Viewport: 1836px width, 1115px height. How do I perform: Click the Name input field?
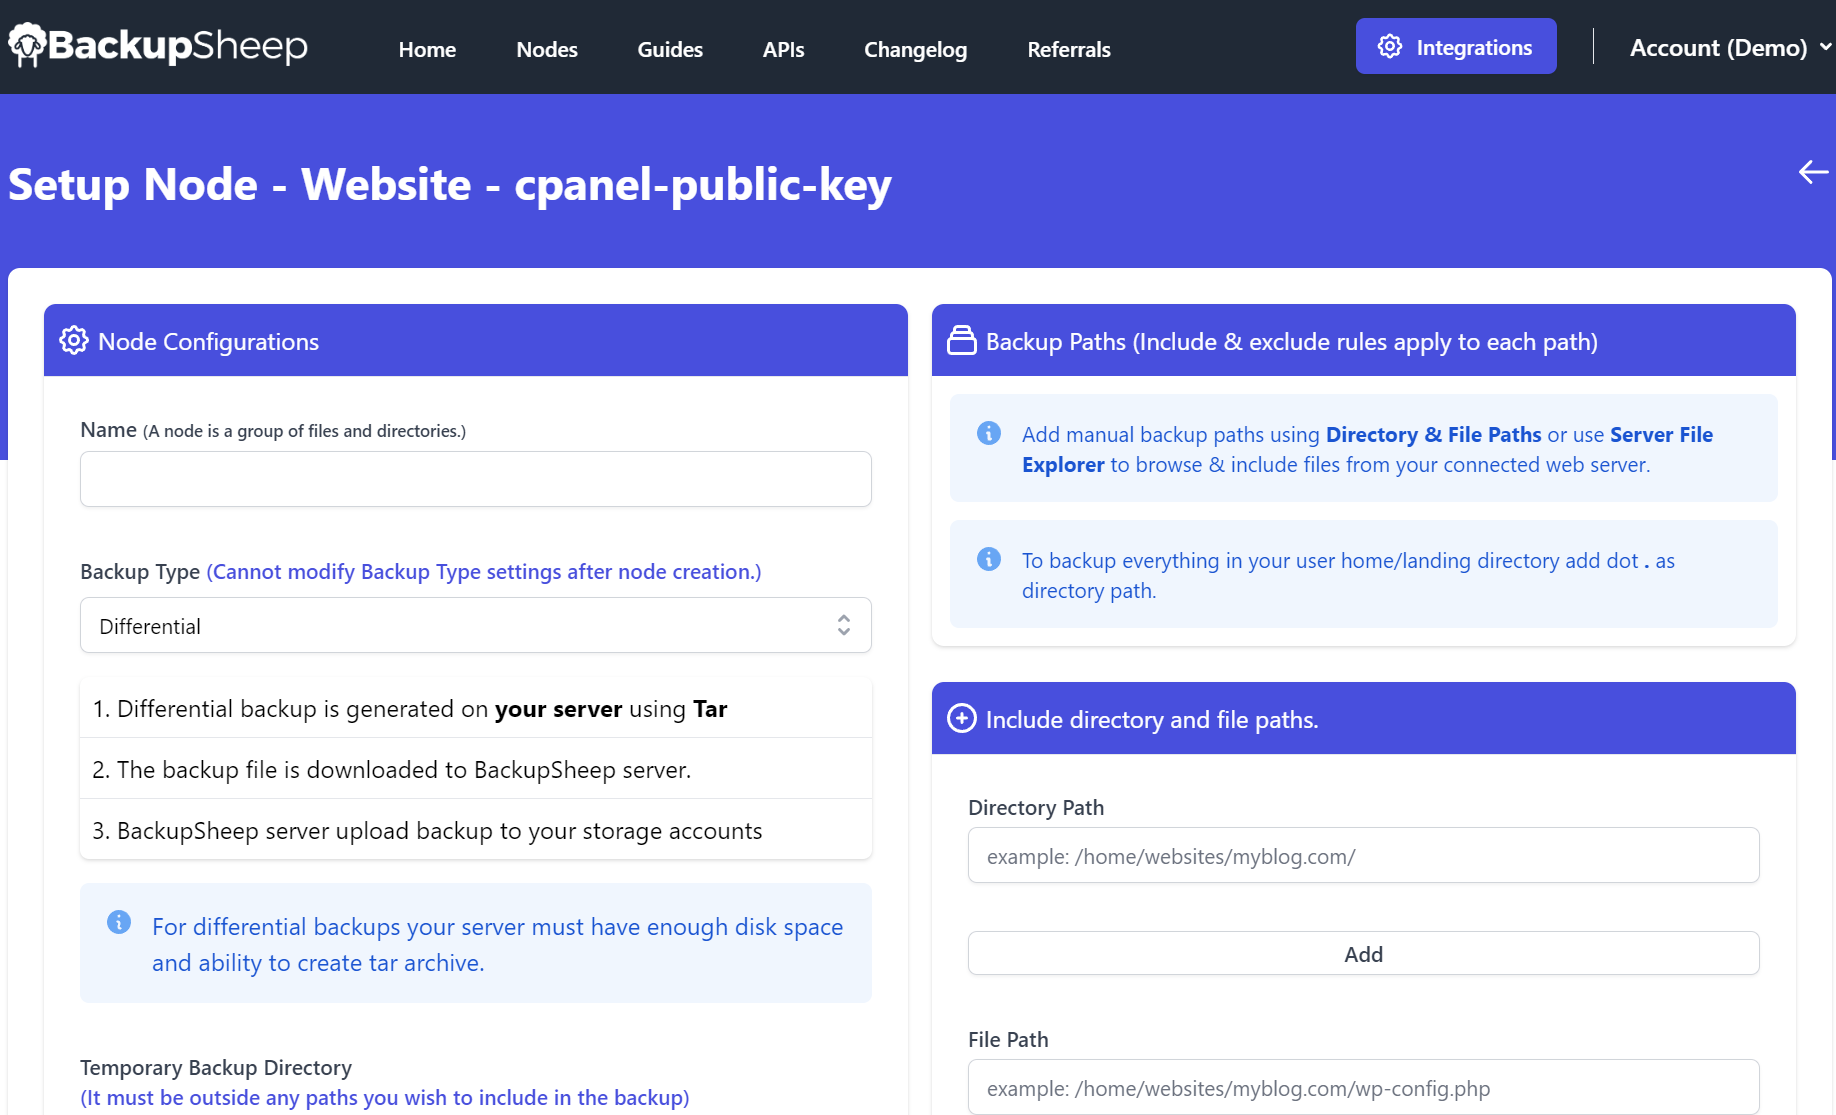pos(476,479)
